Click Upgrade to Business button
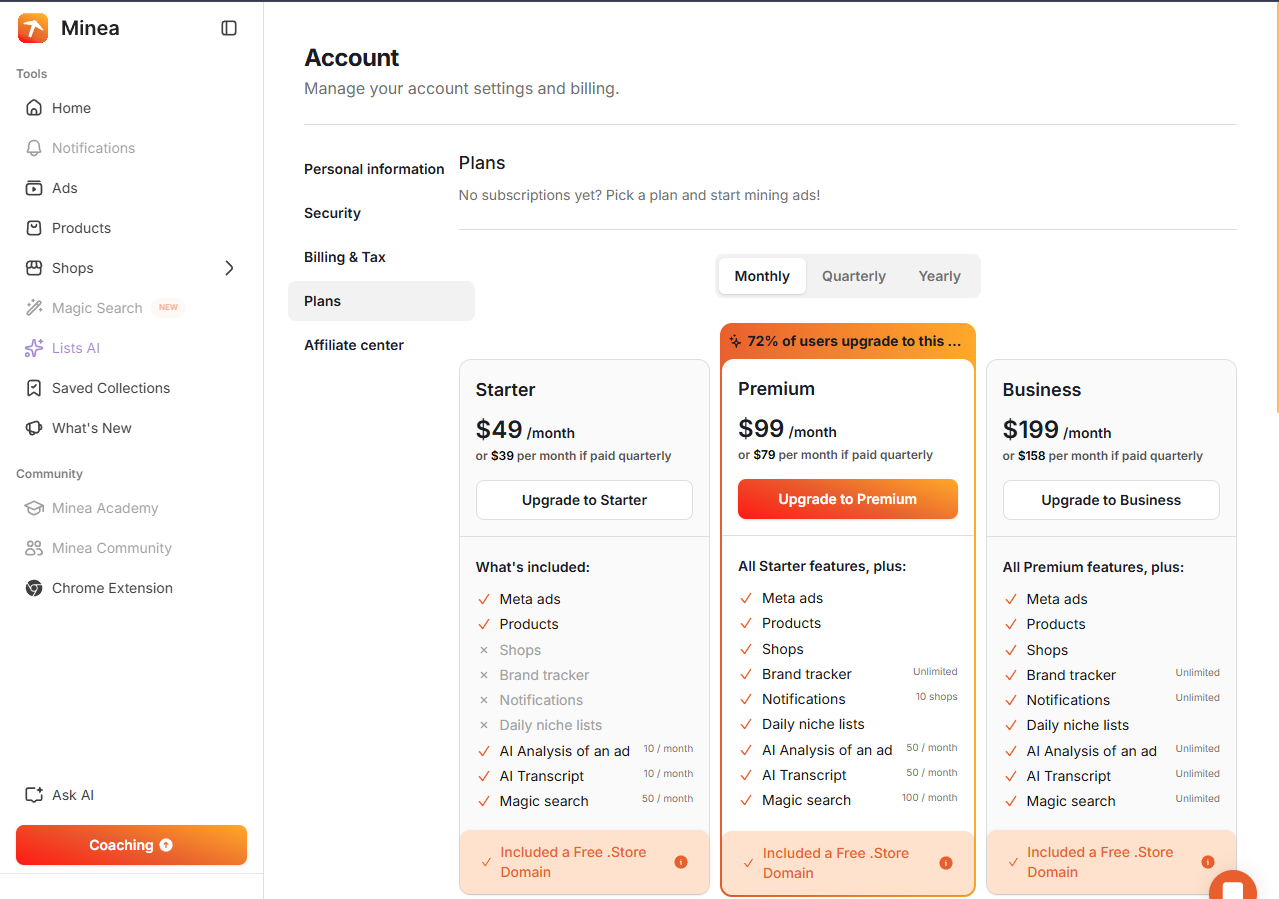Viewport: 1279px width, 899px height. coord(1111,500)
